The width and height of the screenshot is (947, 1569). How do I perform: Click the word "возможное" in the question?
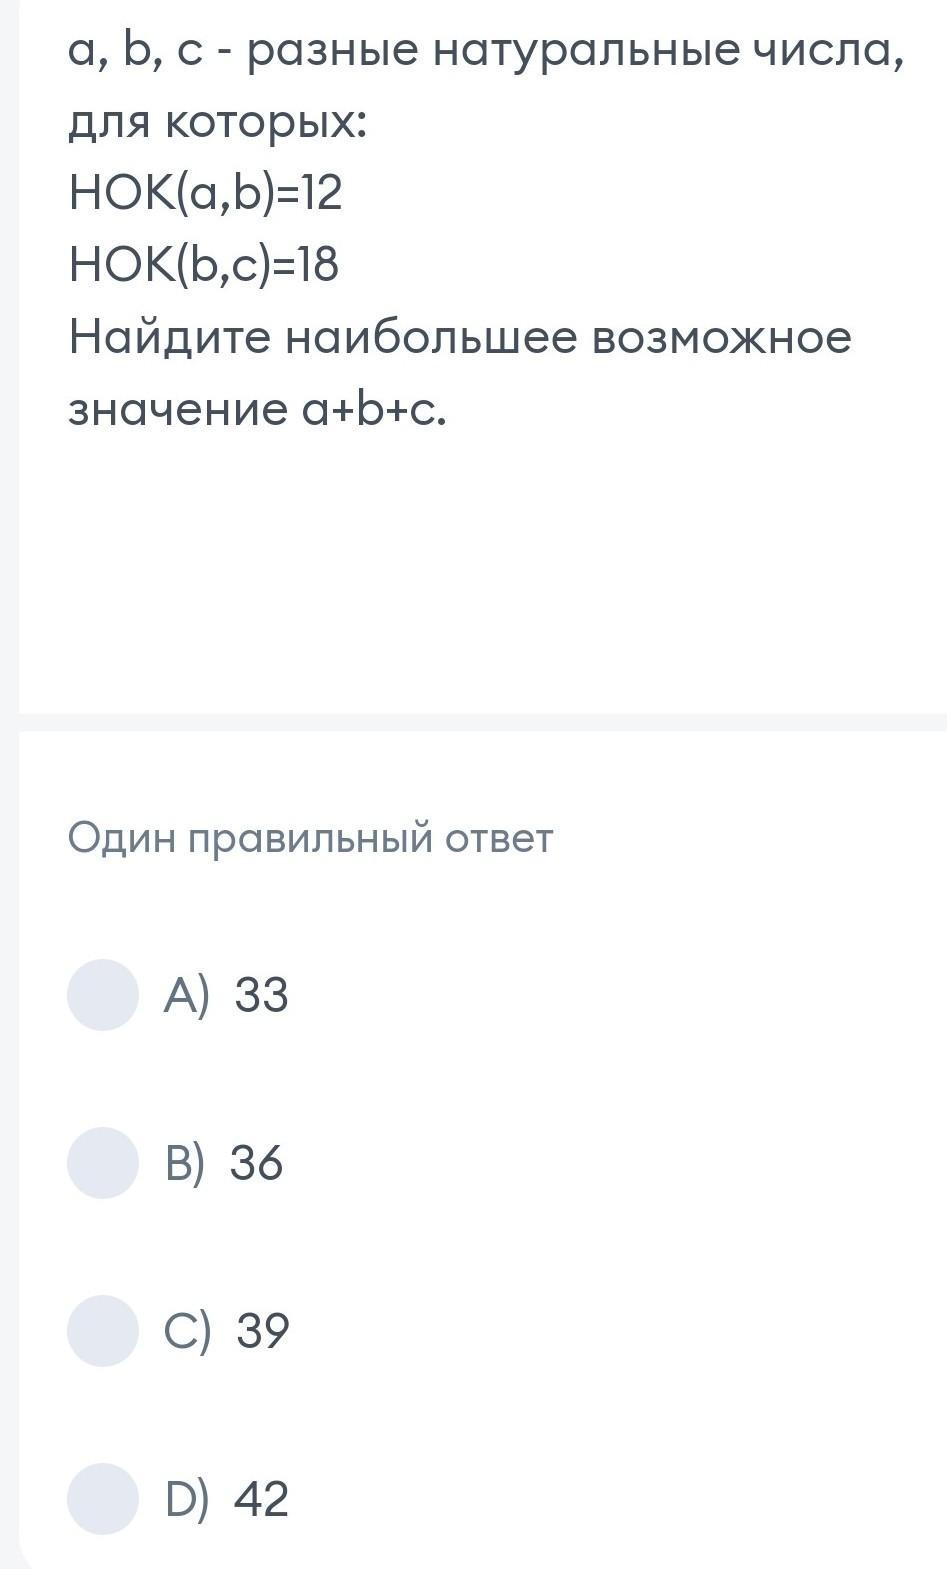click(x=722, y=337)
